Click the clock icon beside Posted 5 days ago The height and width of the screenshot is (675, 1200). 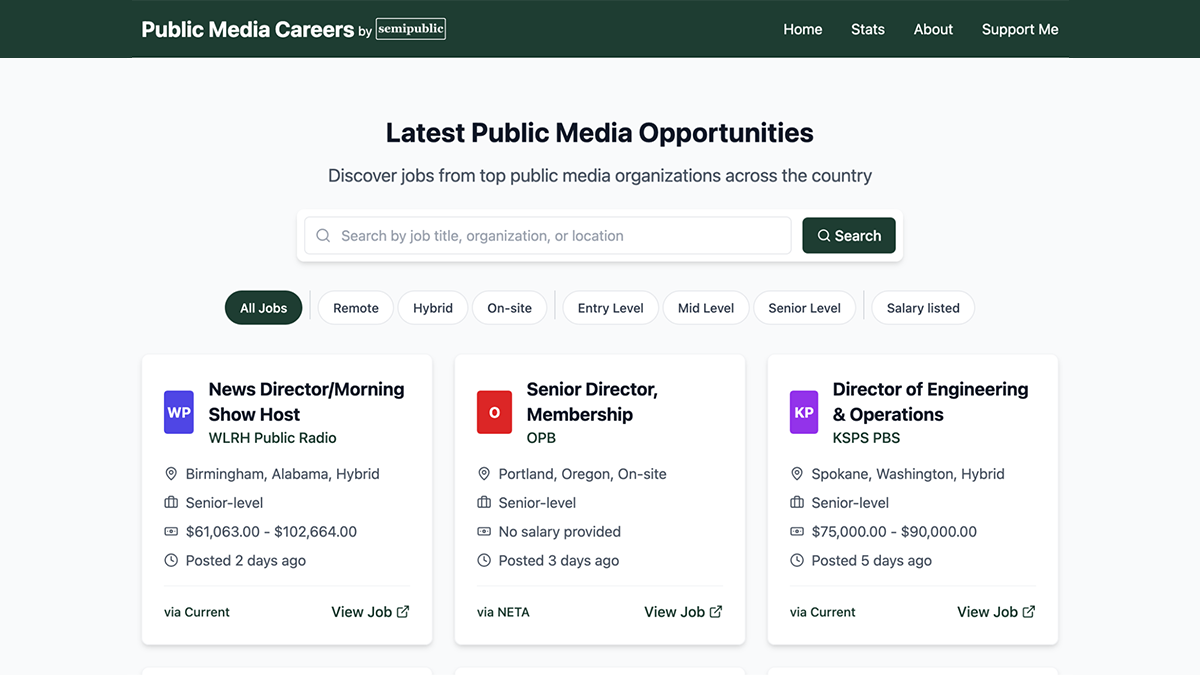[797, 560]
